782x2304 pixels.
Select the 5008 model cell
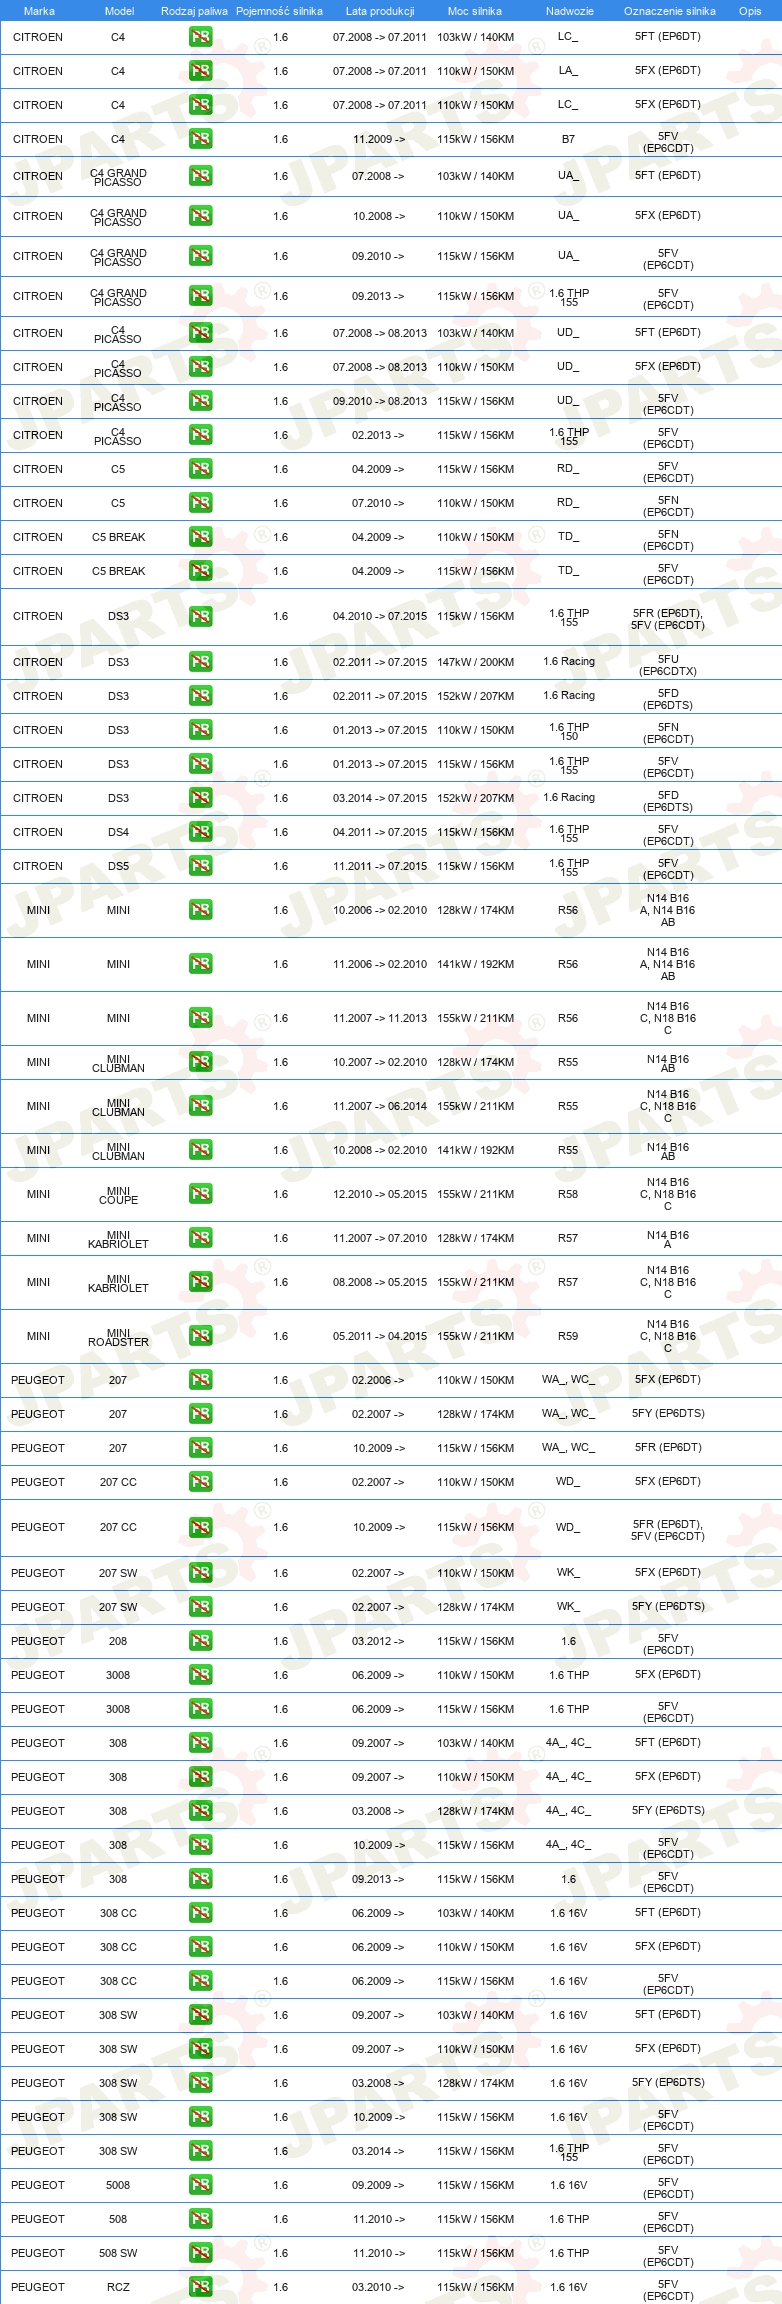118,2185
